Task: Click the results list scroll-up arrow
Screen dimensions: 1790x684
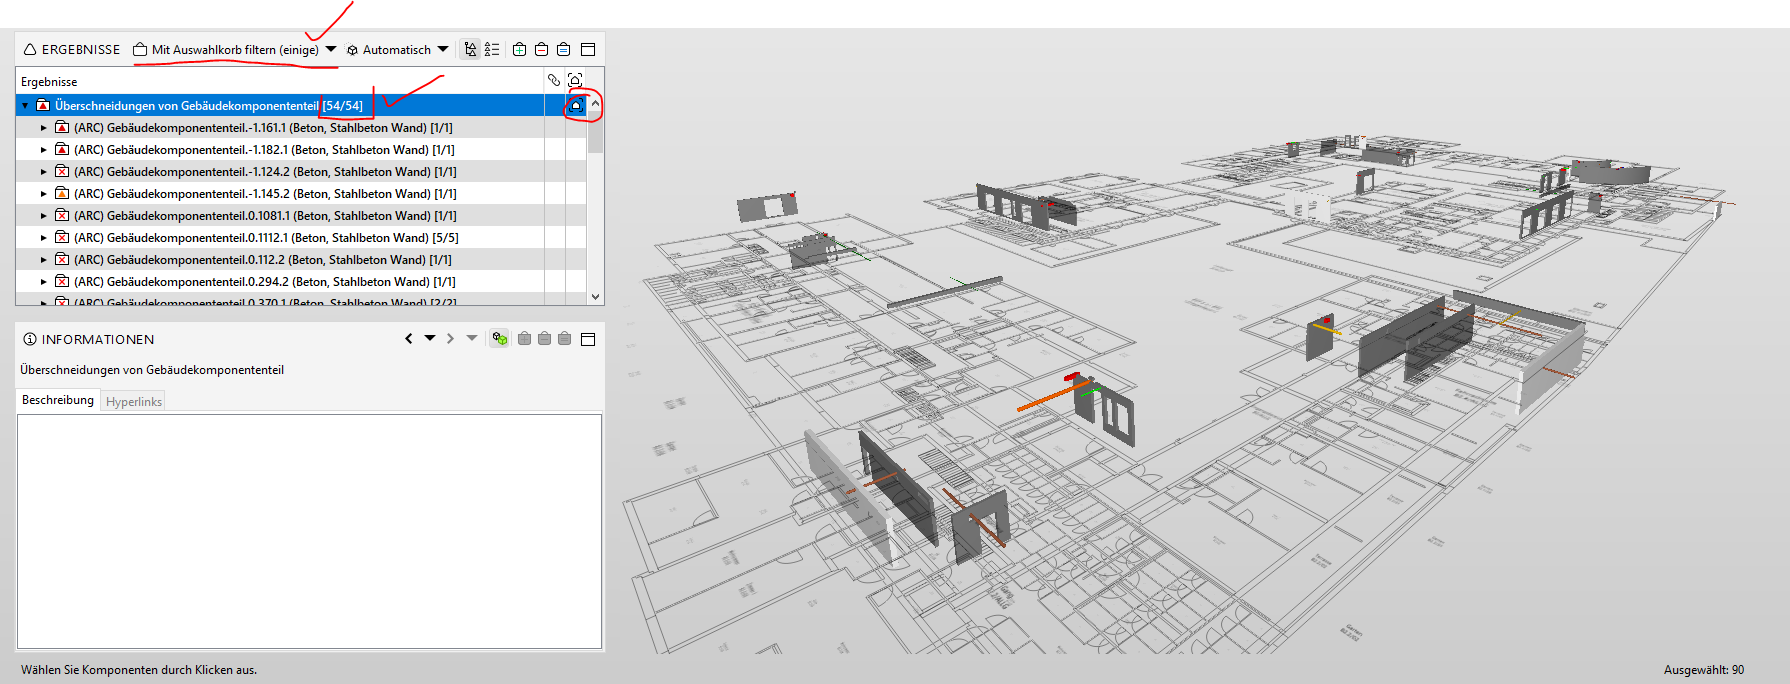Action: tap(595, 103)
